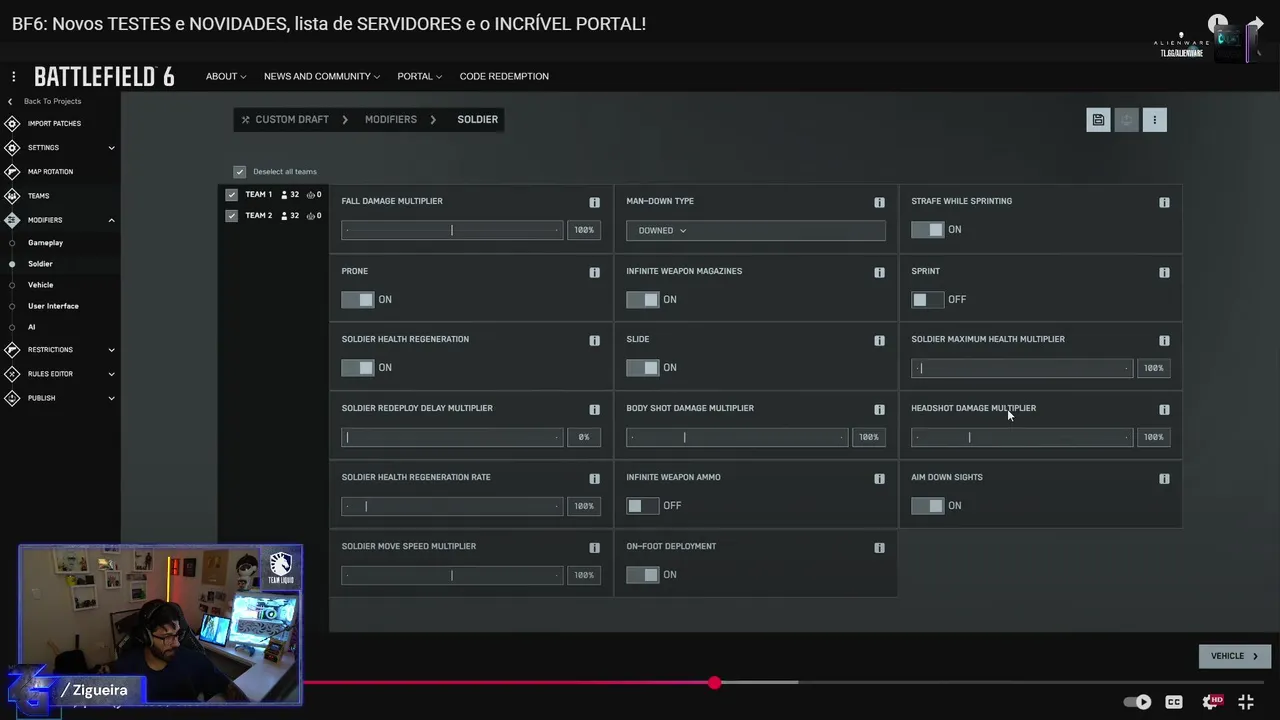Open the kebab menu left of Battlefield 6 logo
The width and height of the screenshot is (1280, 720).
14,76
